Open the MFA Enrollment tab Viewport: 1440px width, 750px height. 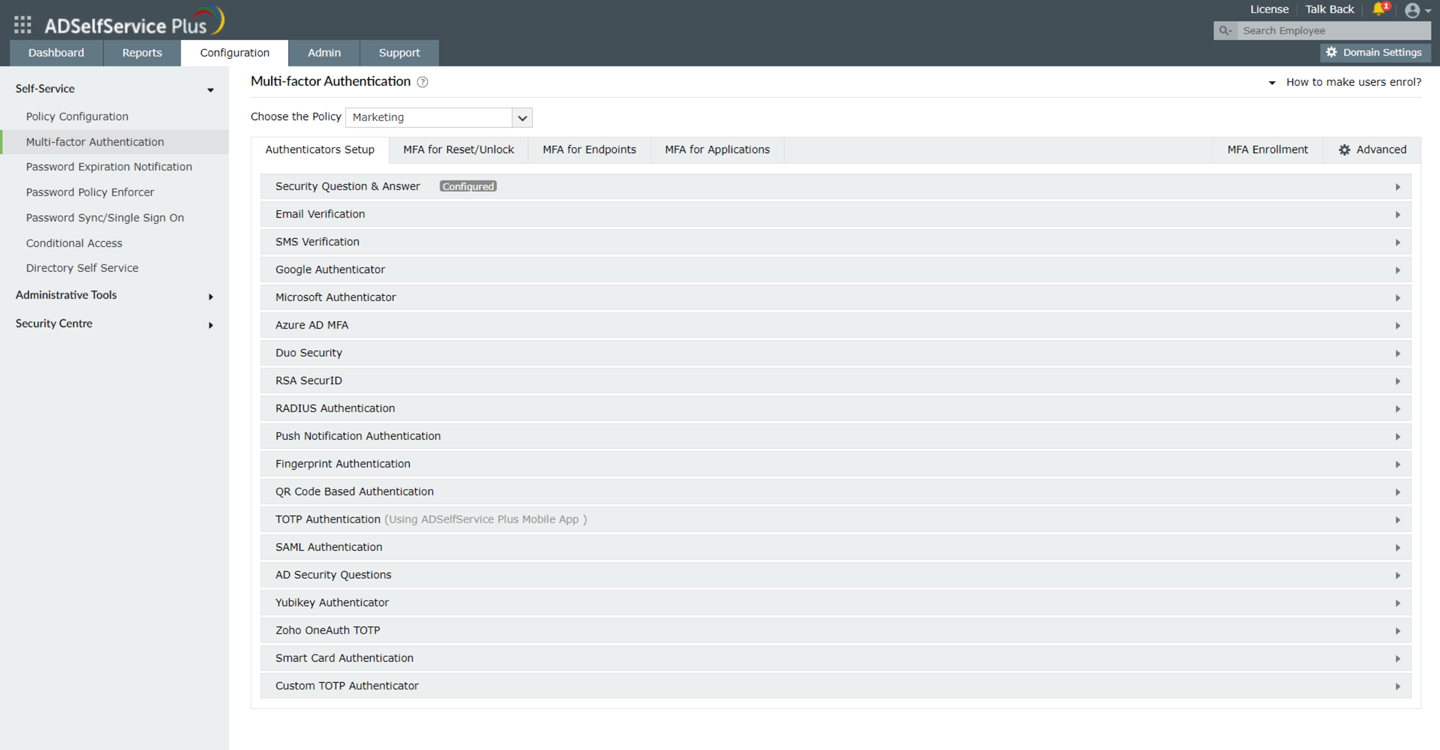pos(1267,150)
